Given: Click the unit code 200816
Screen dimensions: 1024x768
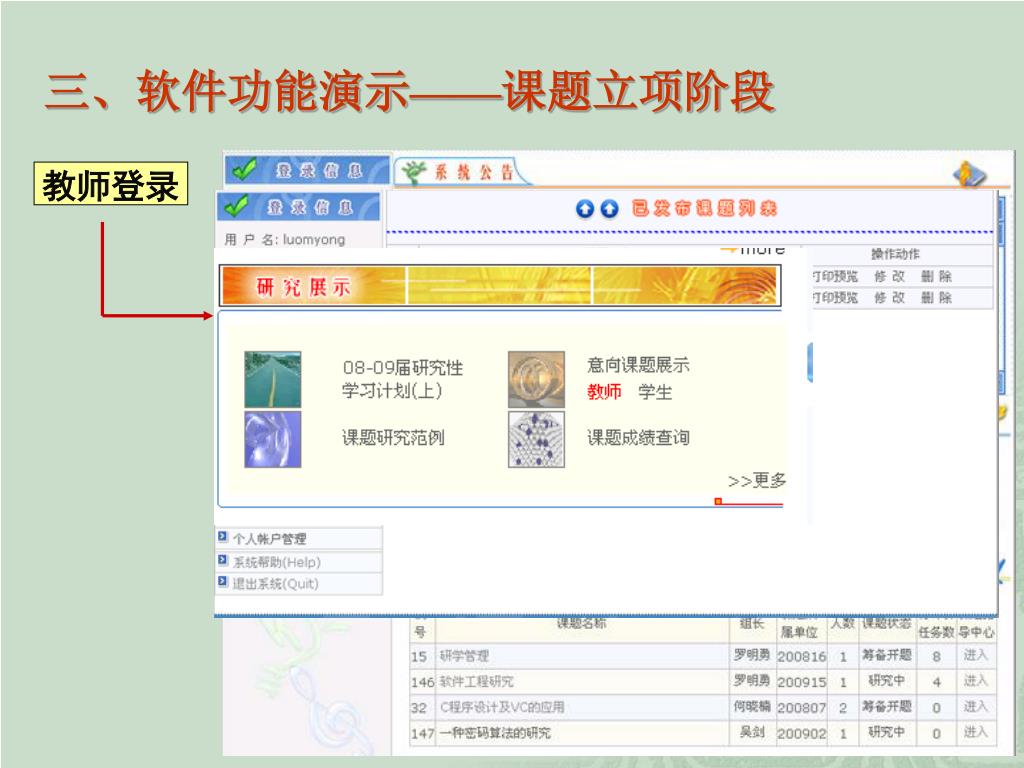Looking at the screenshot, I should pyautogui.click(x=801, y=656).
